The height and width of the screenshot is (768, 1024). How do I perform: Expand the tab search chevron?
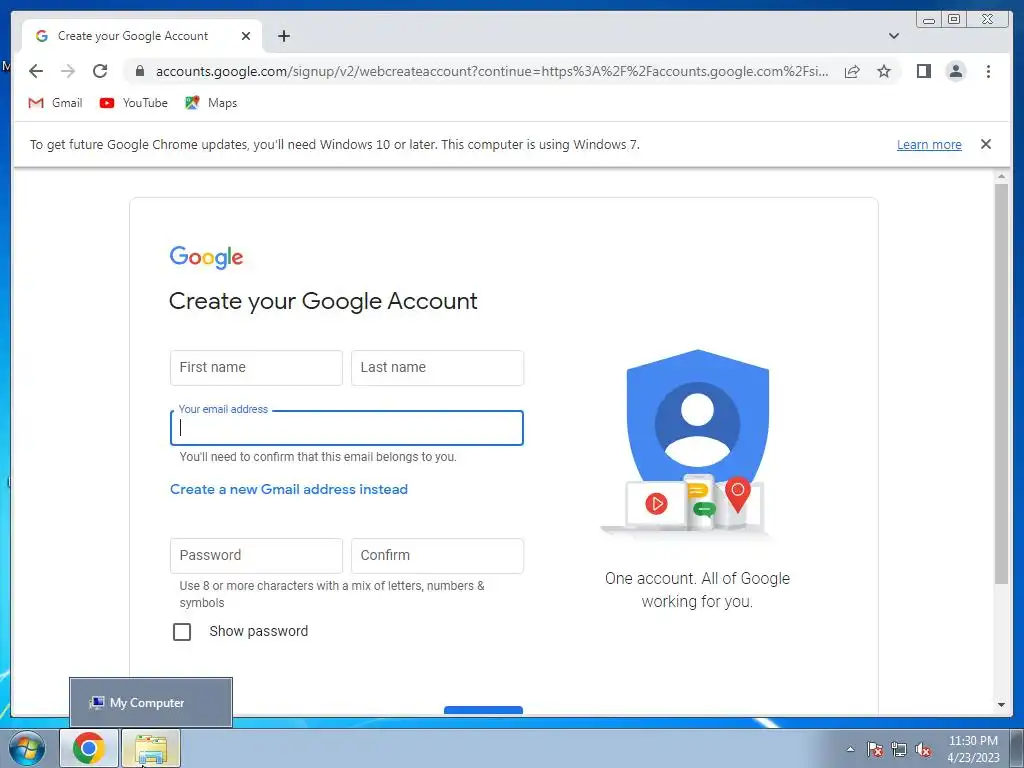point(894,36)
